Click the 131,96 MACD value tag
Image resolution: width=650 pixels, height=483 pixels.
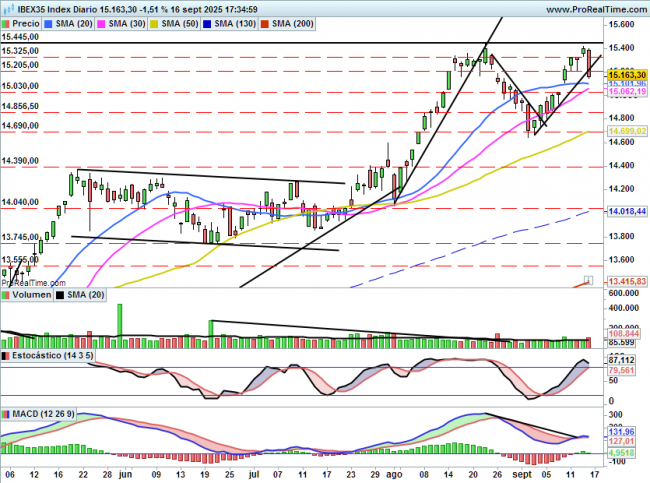621,432
